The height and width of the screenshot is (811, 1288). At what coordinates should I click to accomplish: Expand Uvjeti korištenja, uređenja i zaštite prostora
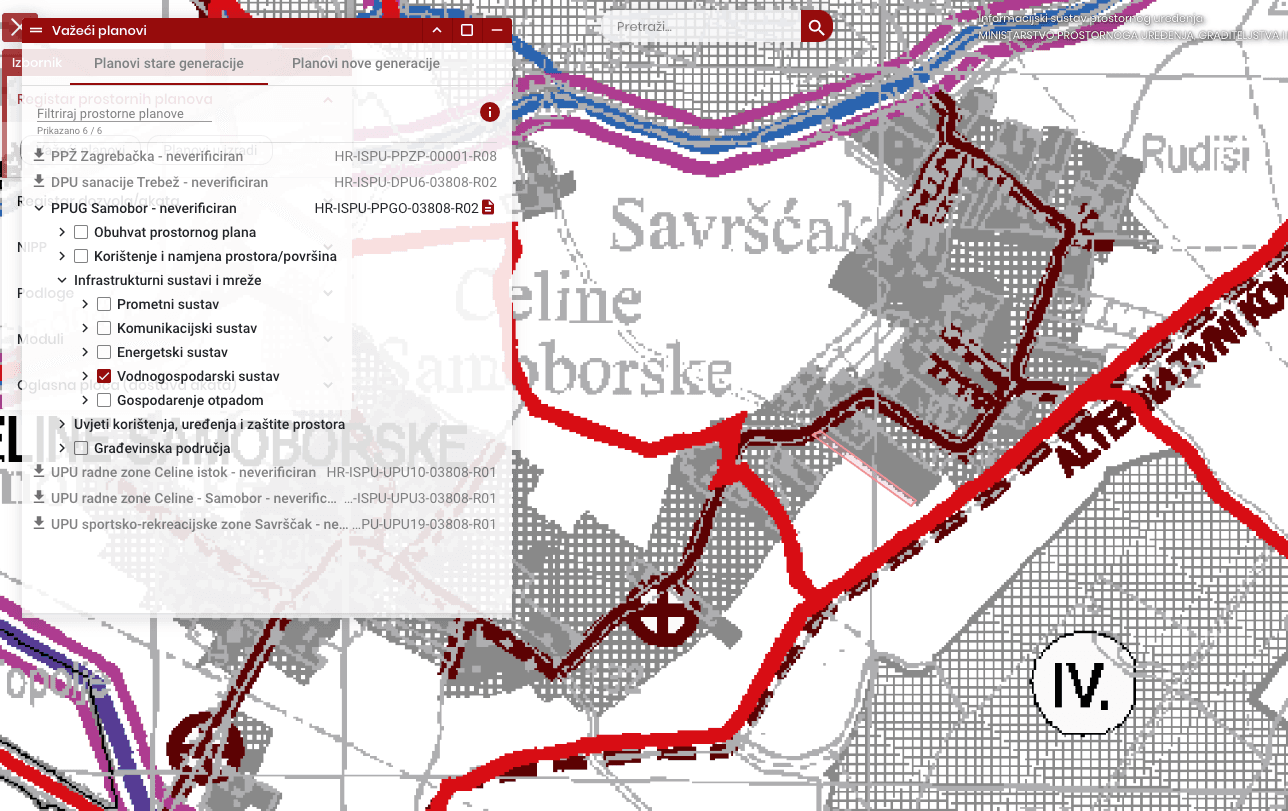[x=62, y=424]
